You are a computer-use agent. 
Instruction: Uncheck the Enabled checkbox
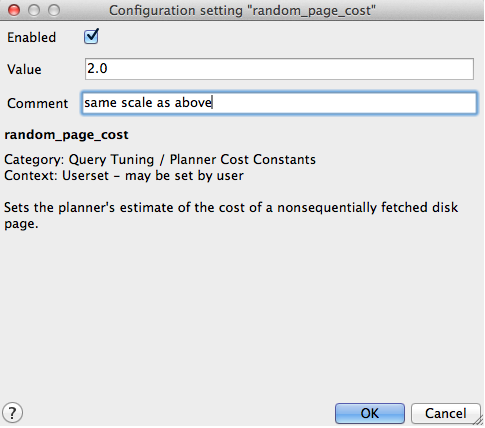pyautogui.click(x=91, y=37)
